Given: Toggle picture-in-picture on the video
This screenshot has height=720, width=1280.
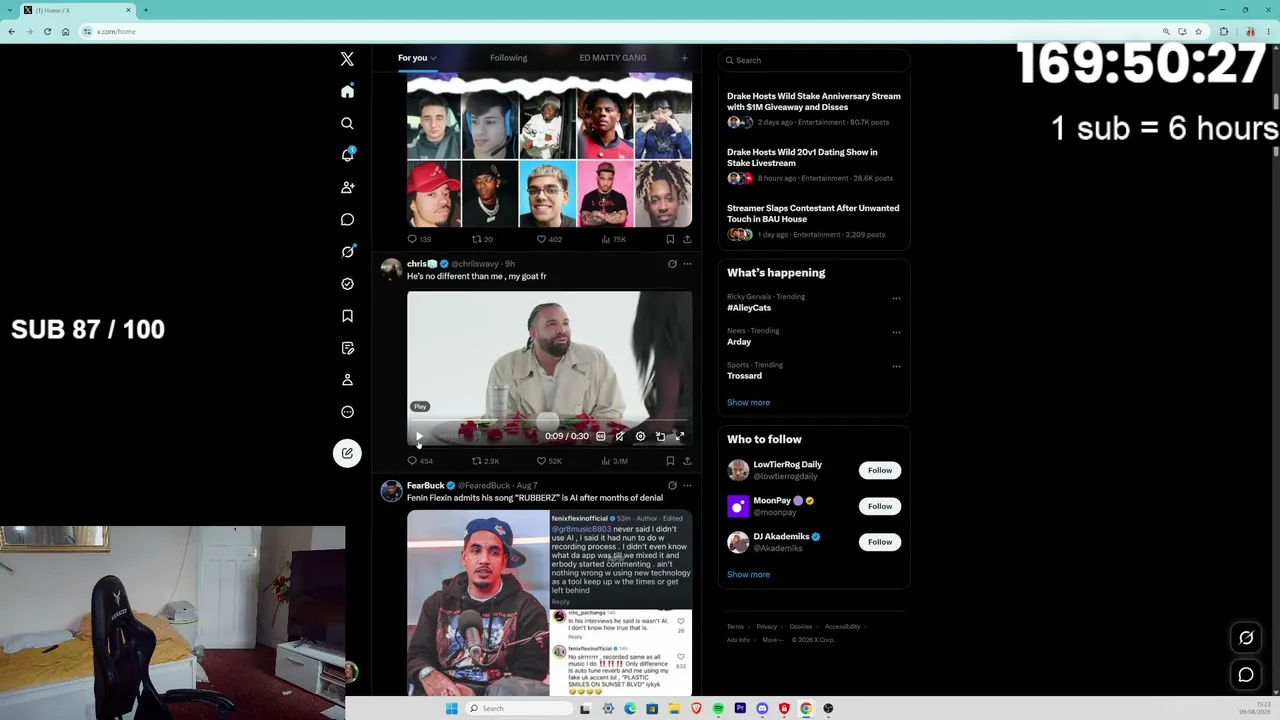Looking at the screenshot, I should coord(660,436).
